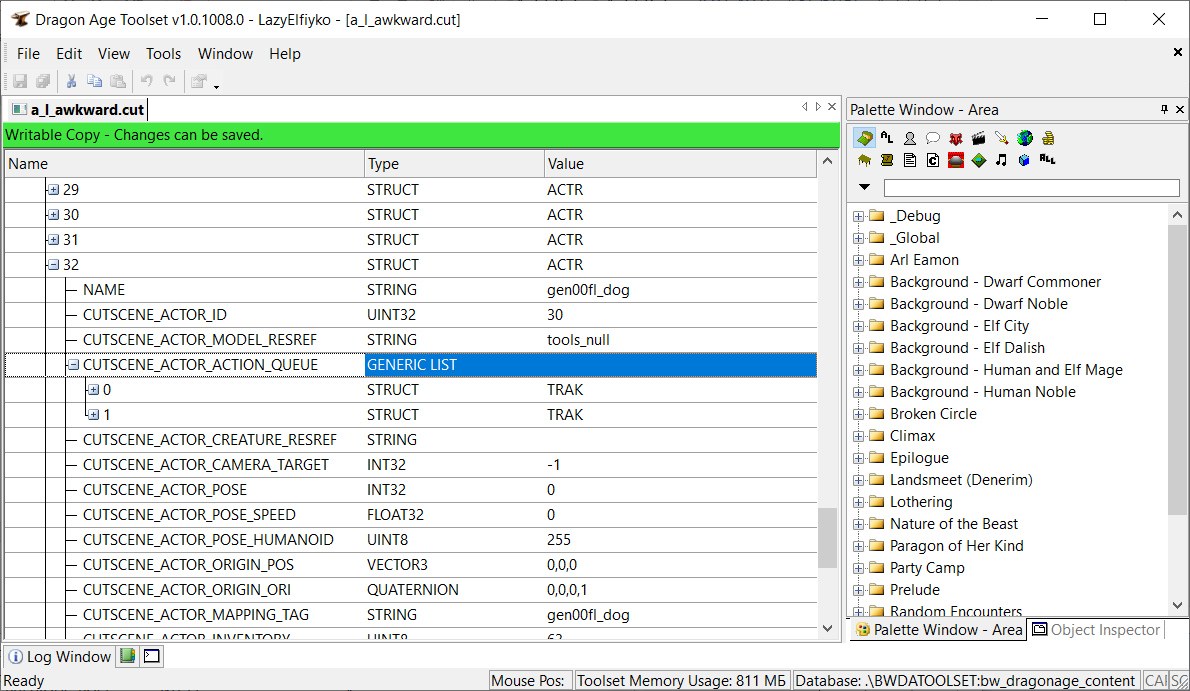Click the Type column header
Viewport: 1190px width, 691px height.
click(x=454, y=164)
